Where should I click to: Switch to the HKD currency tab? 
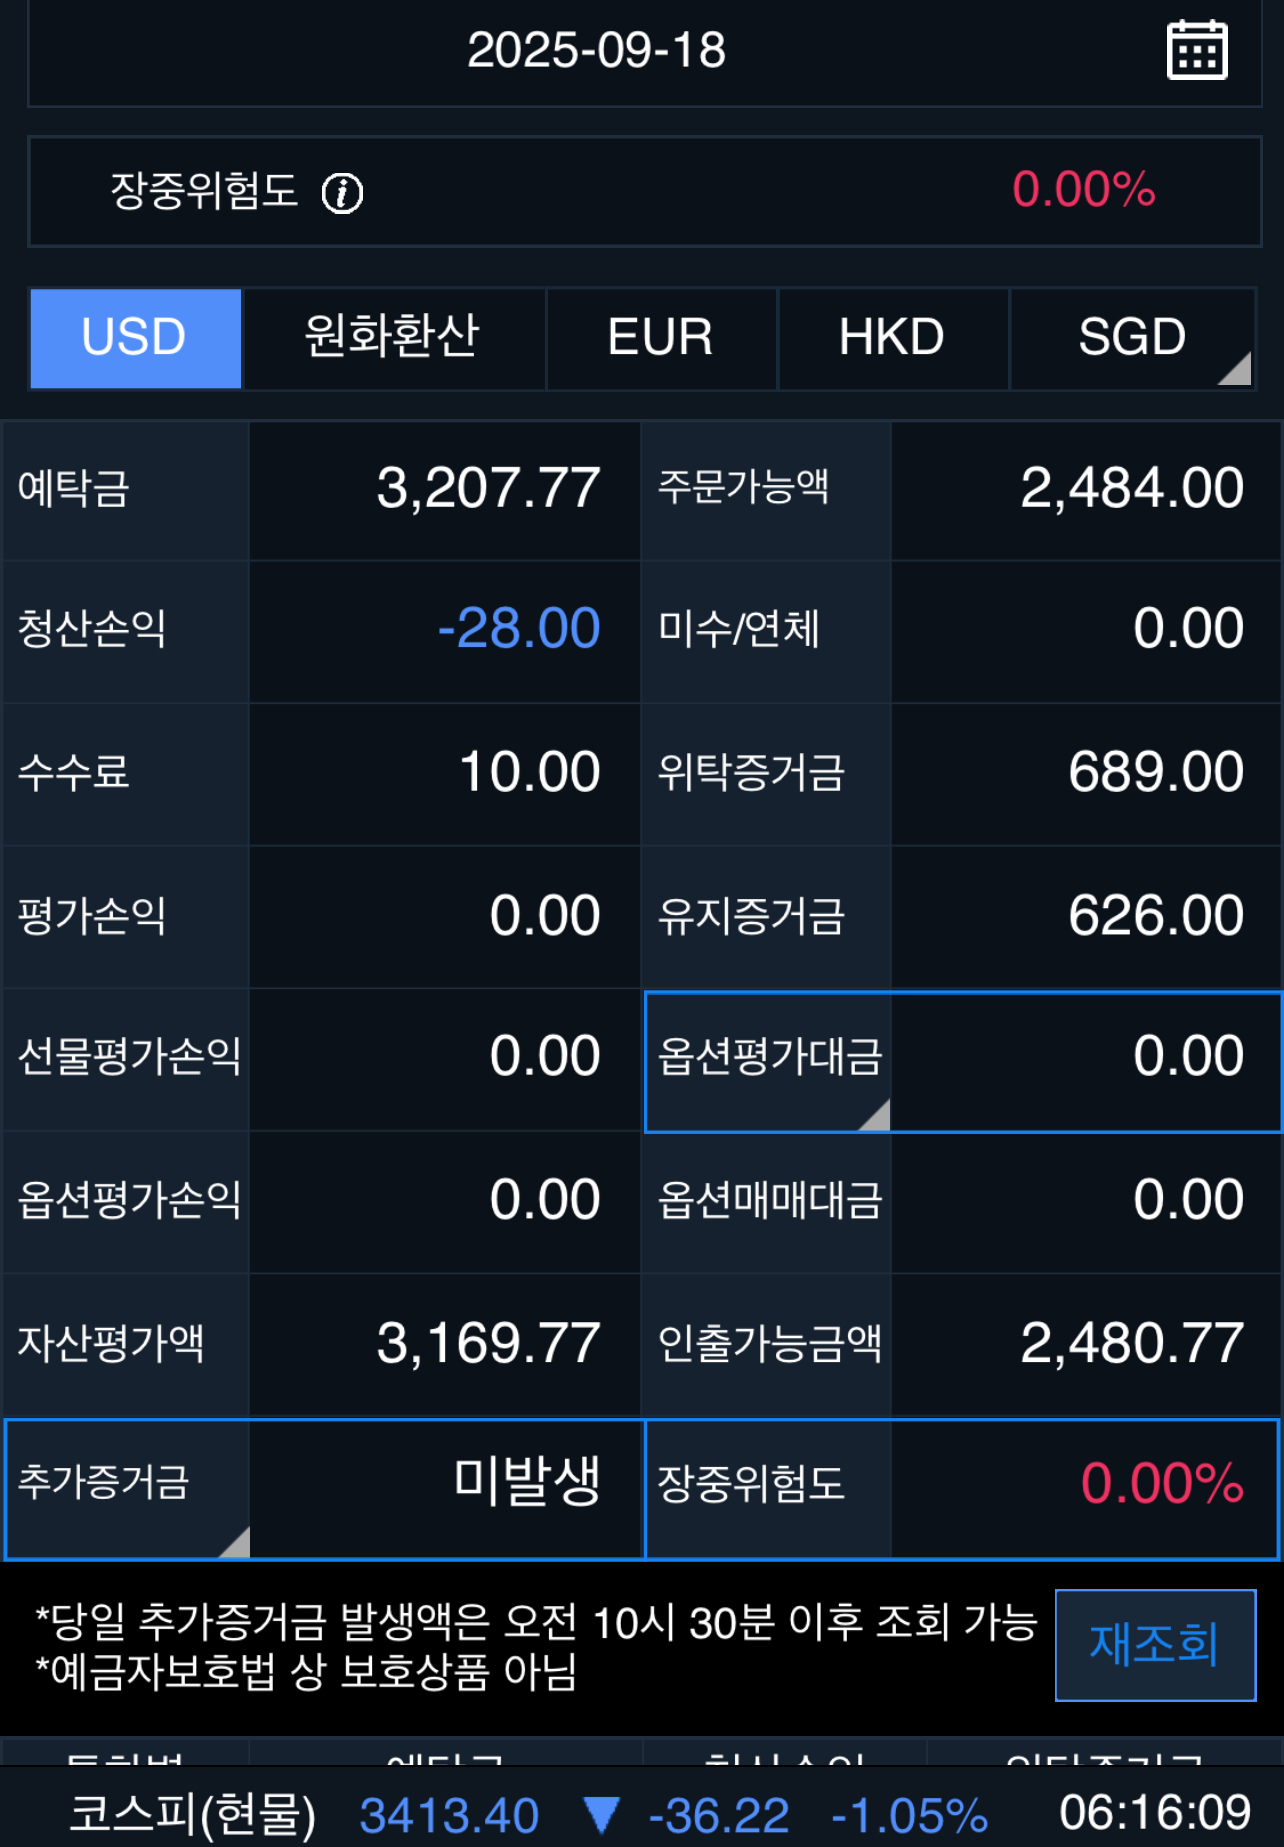892,338
